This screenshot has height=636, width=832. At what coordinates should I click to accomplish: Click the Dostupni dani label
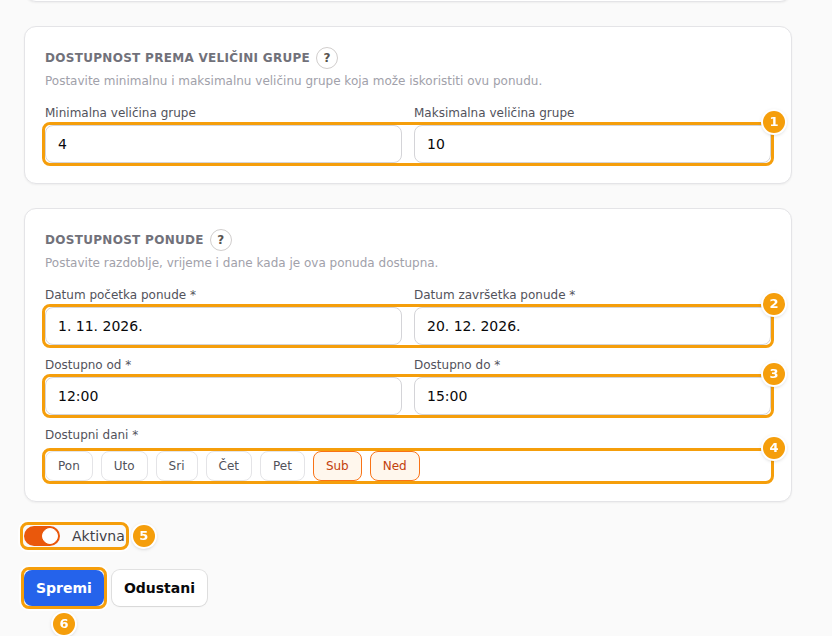coord(91,434)
